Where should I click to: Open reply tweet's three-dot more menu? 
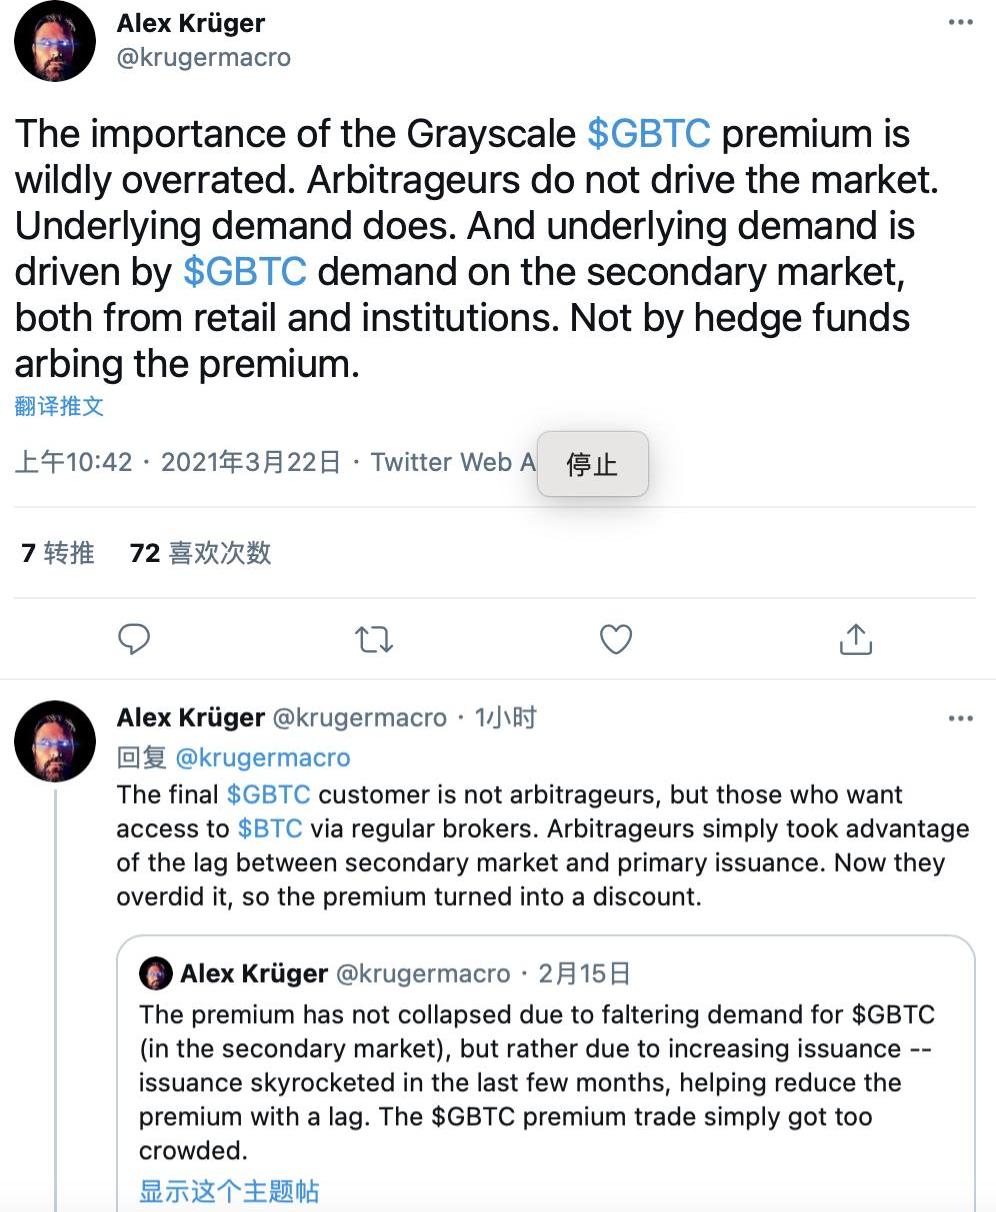pos(960,718)
